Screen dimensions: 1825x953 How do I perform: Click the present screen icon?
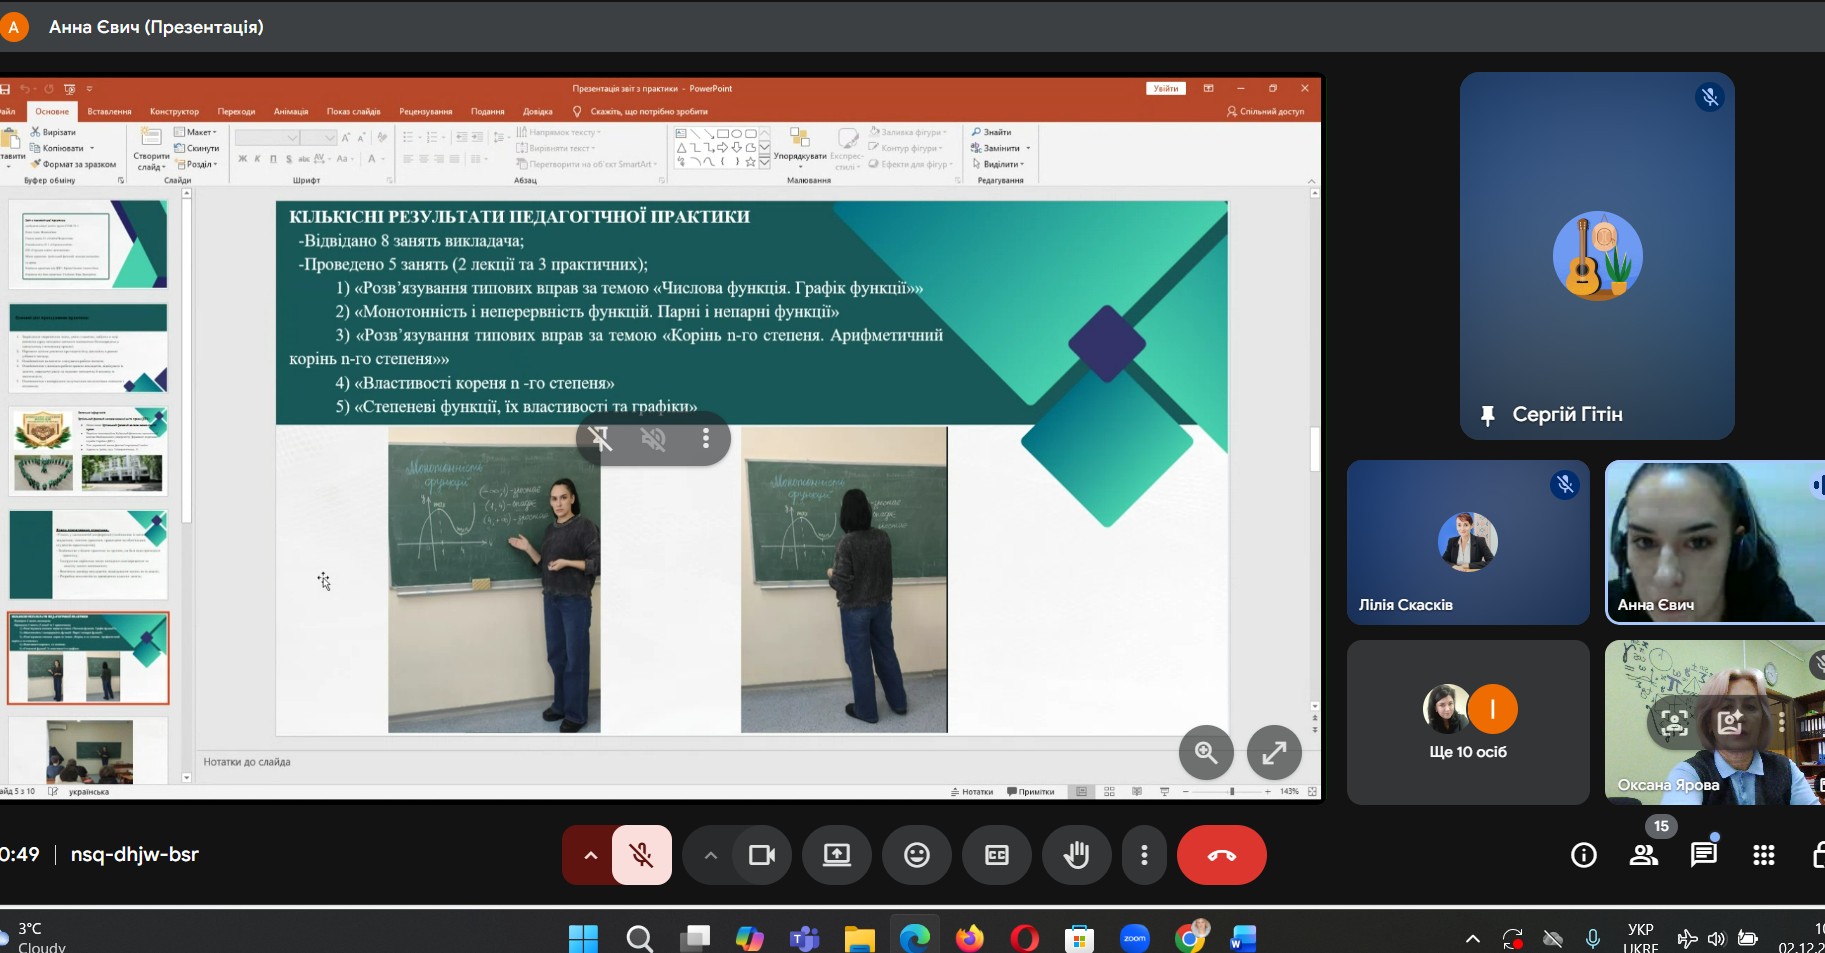tap(837, 855)
